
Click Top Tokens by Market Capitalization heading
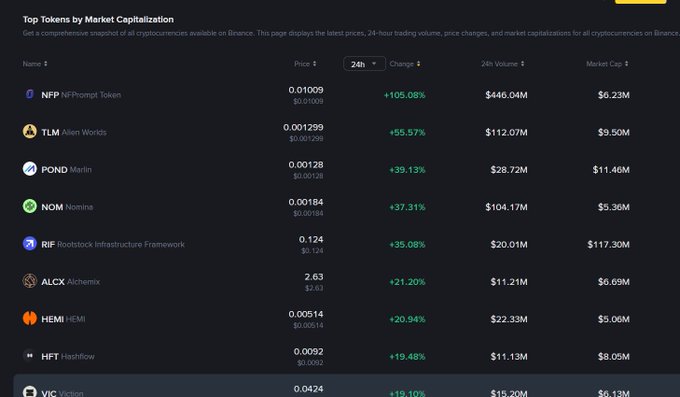[98, 20]
